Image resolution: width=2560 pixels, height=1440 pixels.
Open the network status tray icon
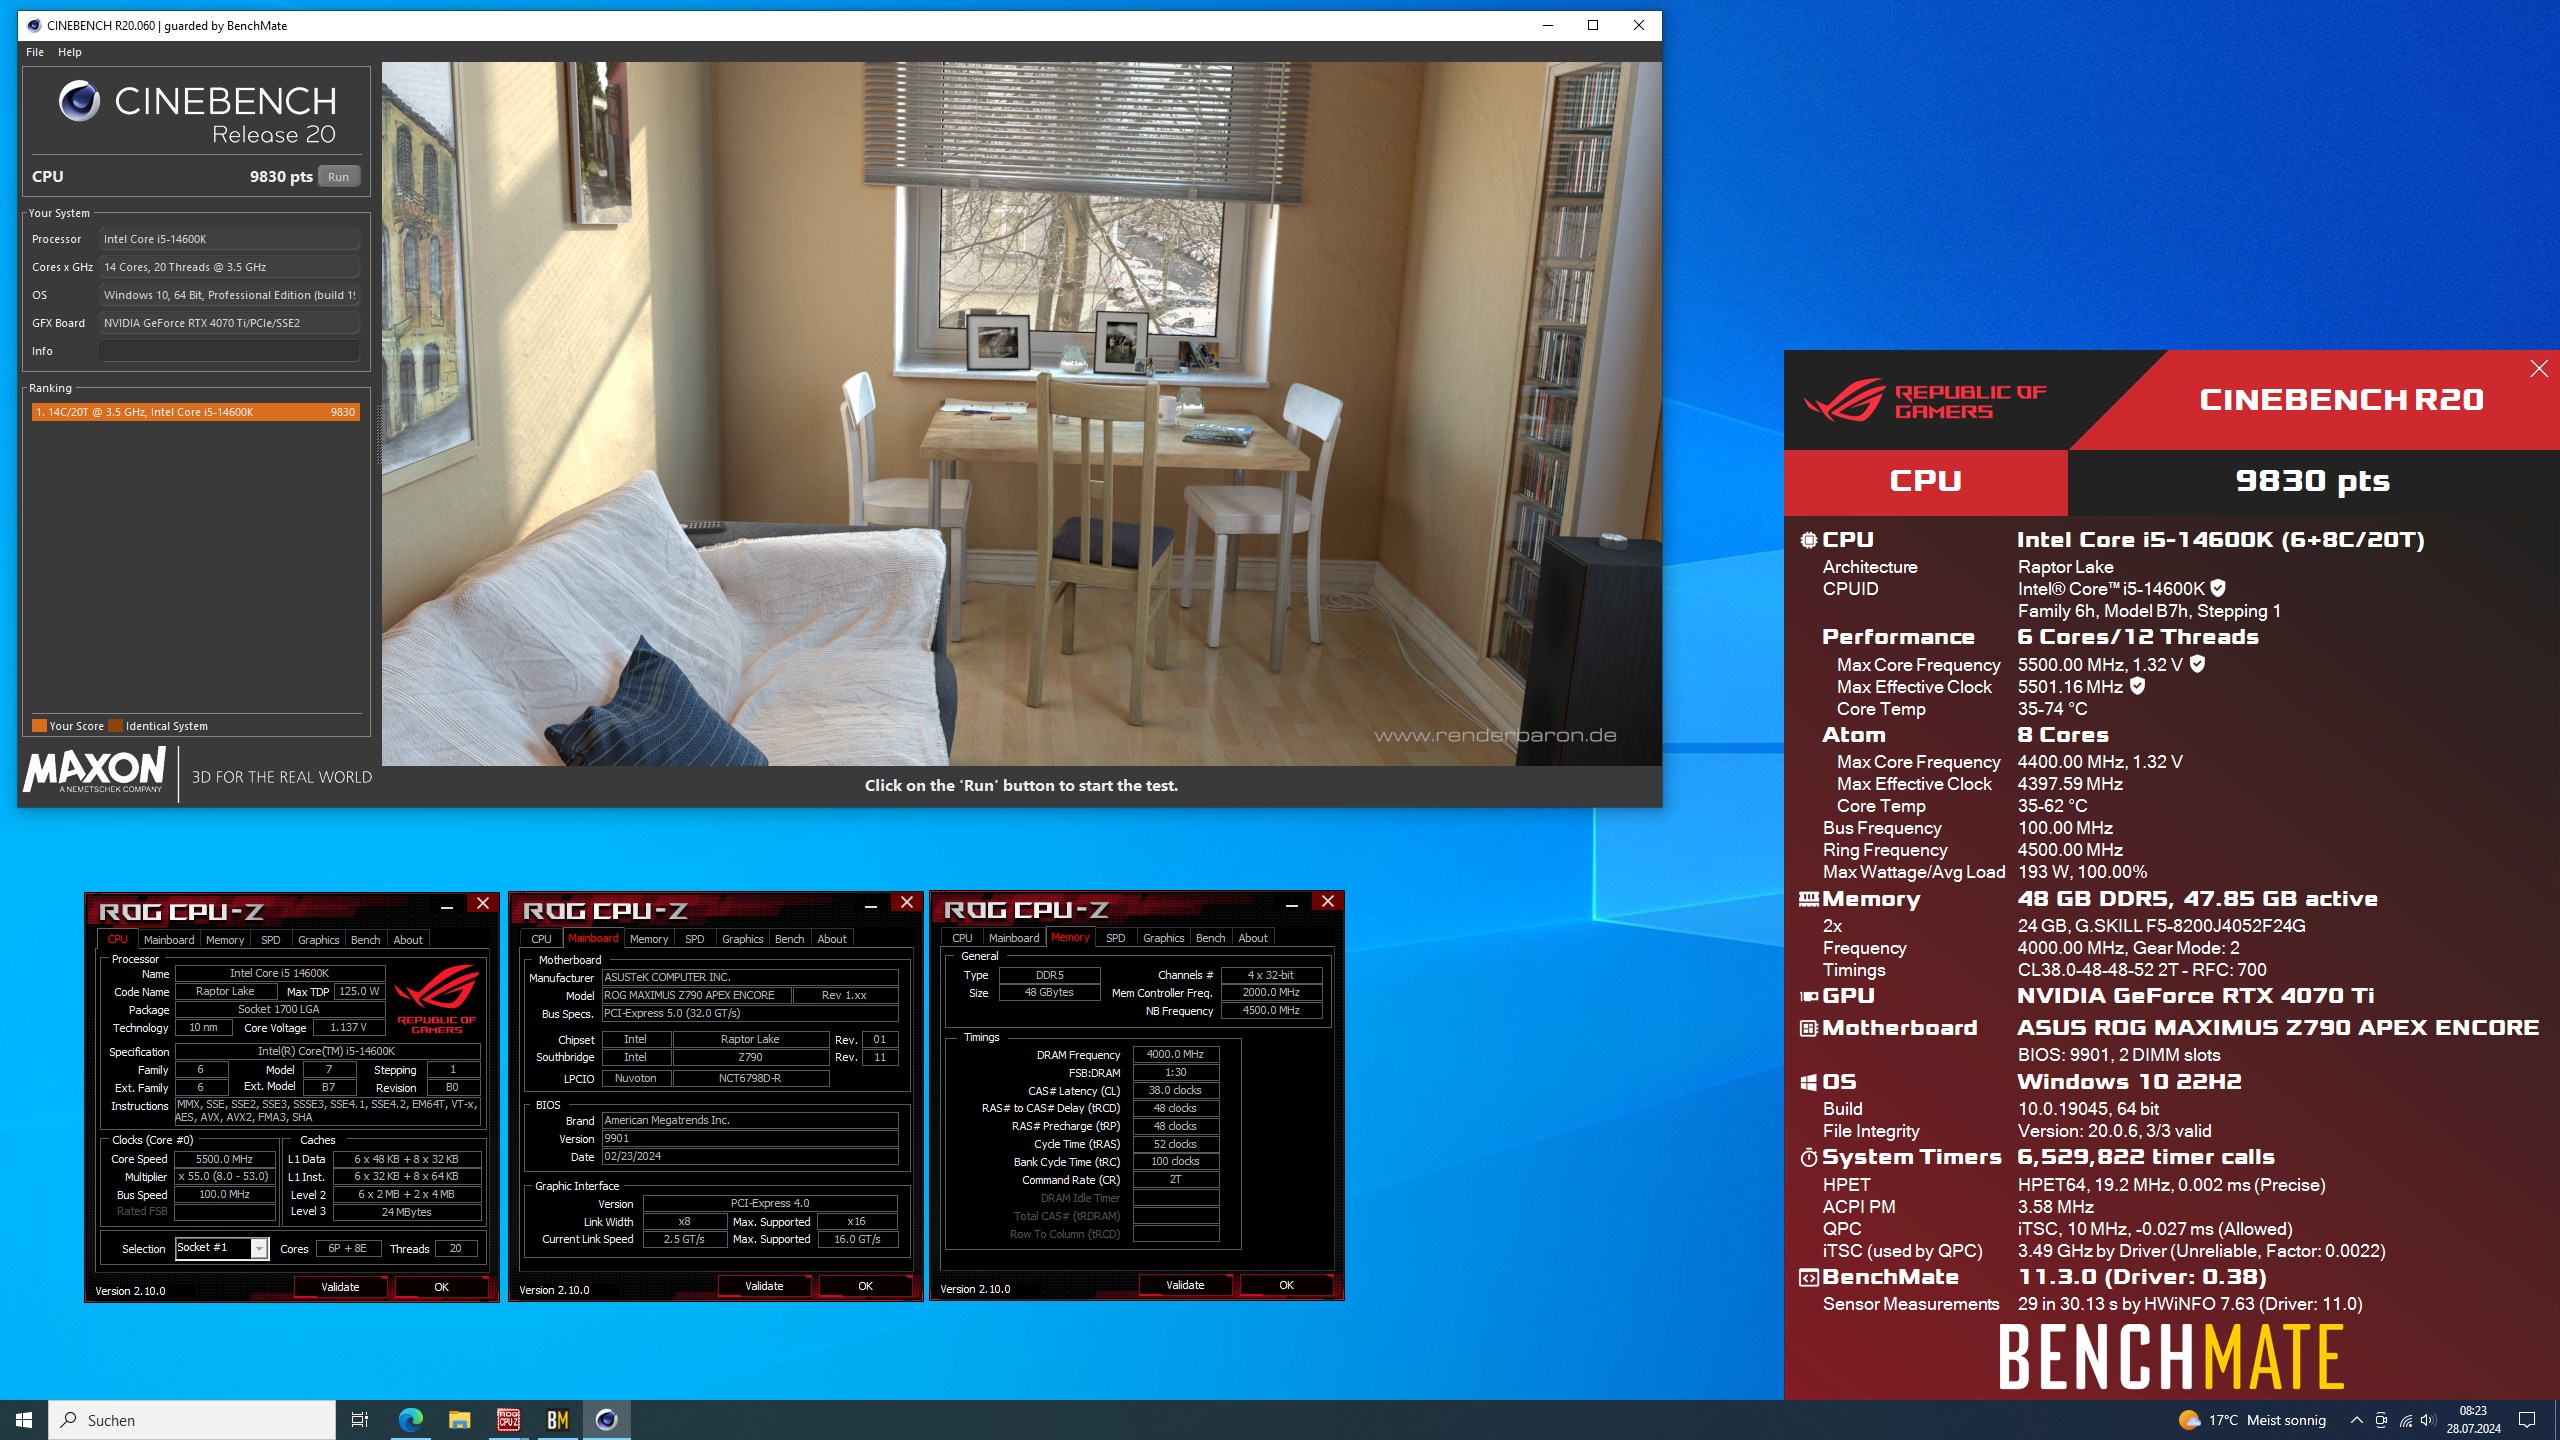[x=2405, y=1420]
